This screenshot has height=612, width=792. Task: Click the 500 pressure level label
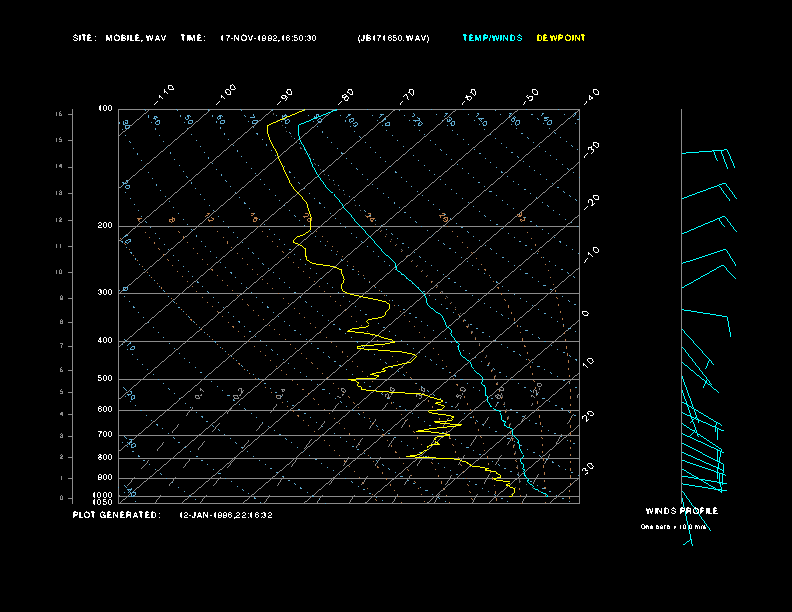pos(105,379)
